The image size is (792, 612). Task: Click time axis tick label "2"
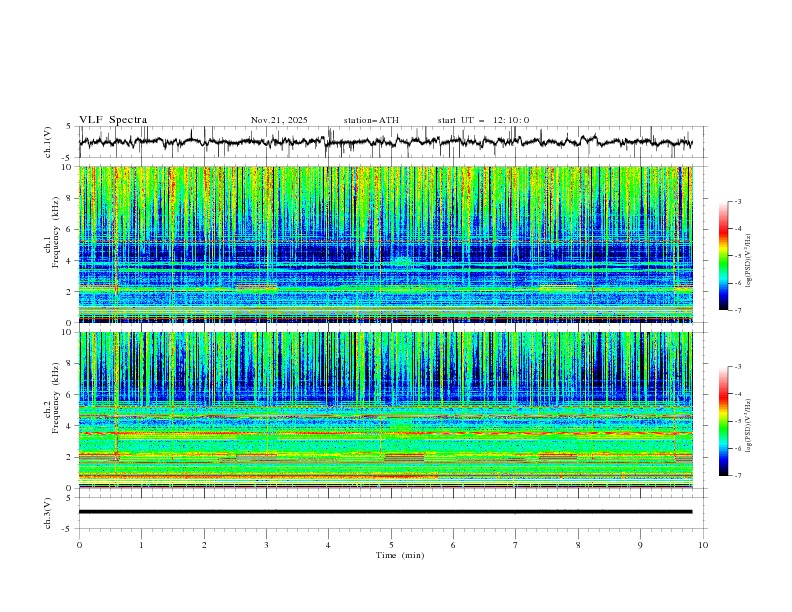pos(204,545)
